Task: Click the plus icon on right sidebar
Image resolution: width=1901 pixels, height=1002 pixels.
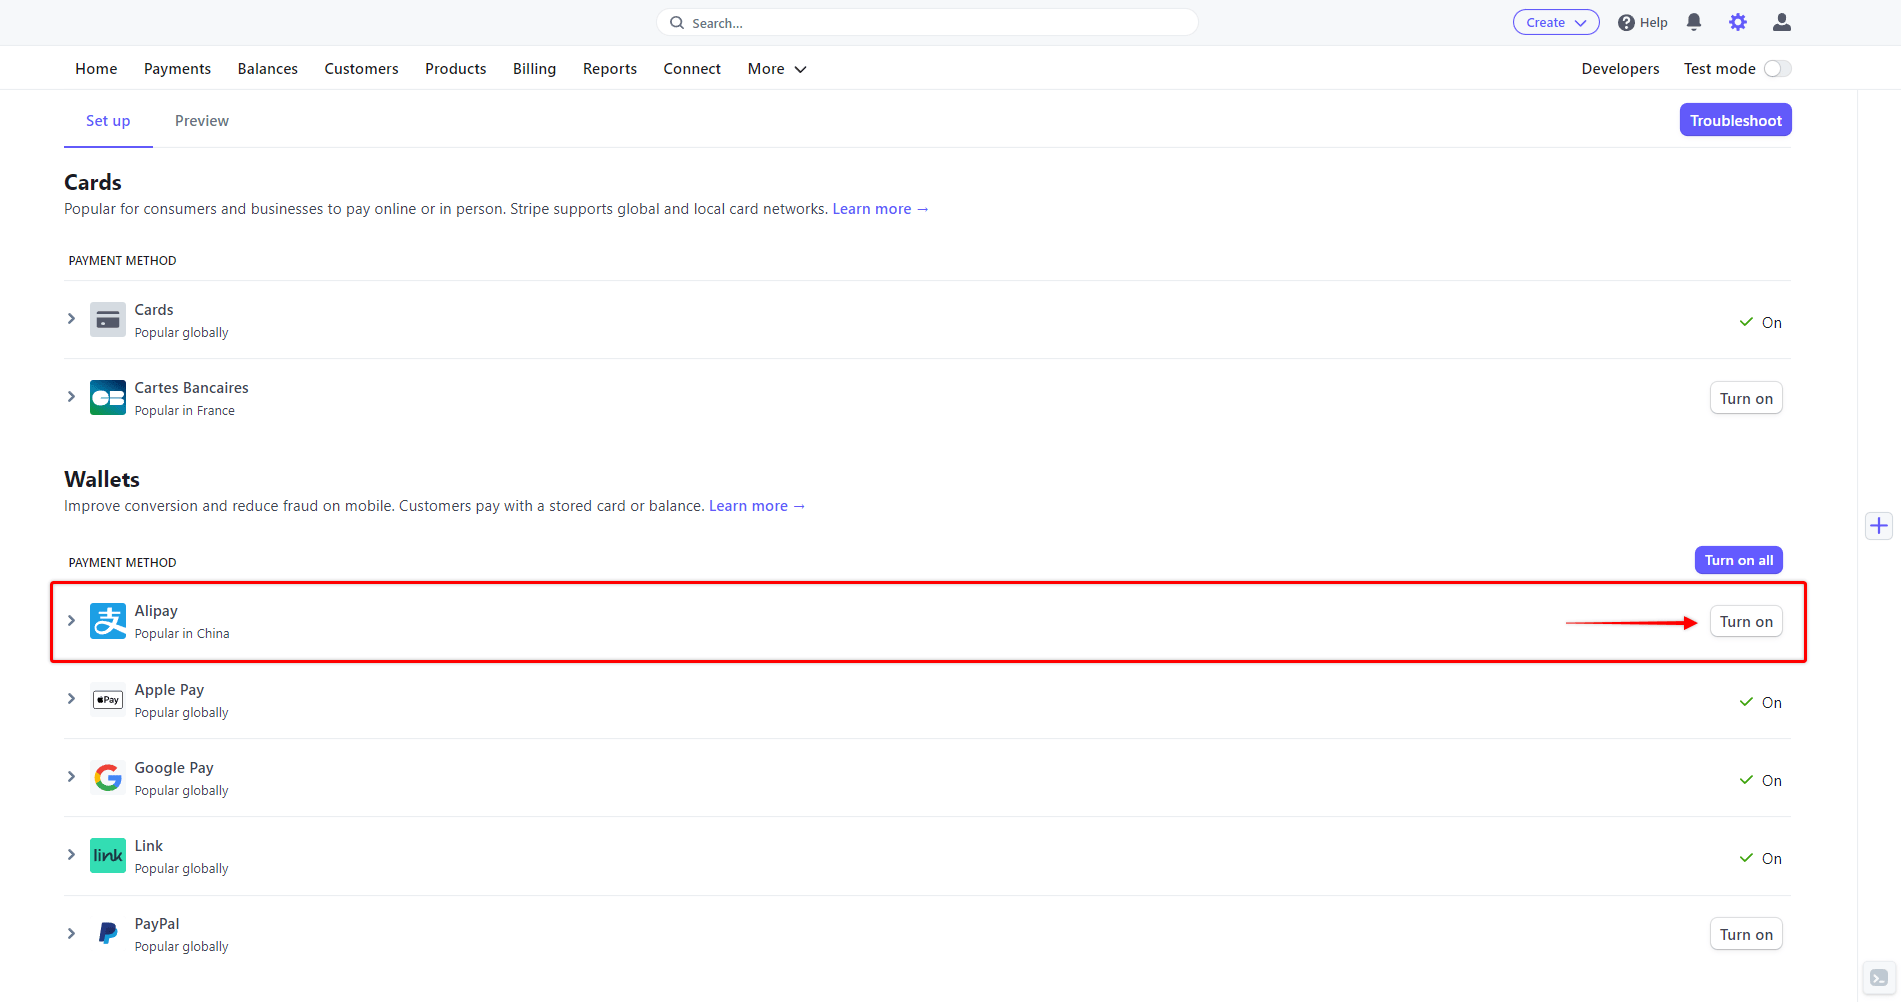Action: point(1879,526)
